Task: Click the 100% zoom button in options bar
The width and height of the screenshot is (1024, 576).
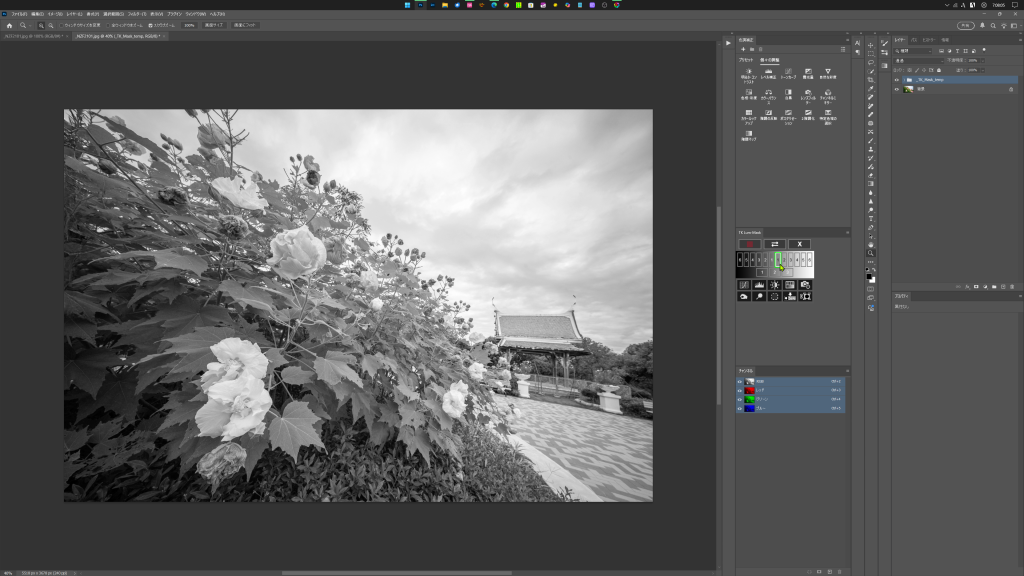Action: pos(189,25)
